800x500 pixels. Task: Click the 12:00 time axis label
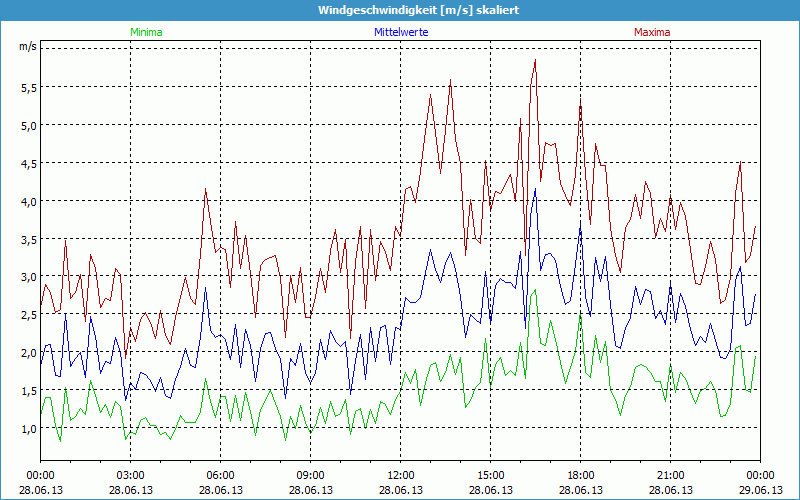point(401,476)
